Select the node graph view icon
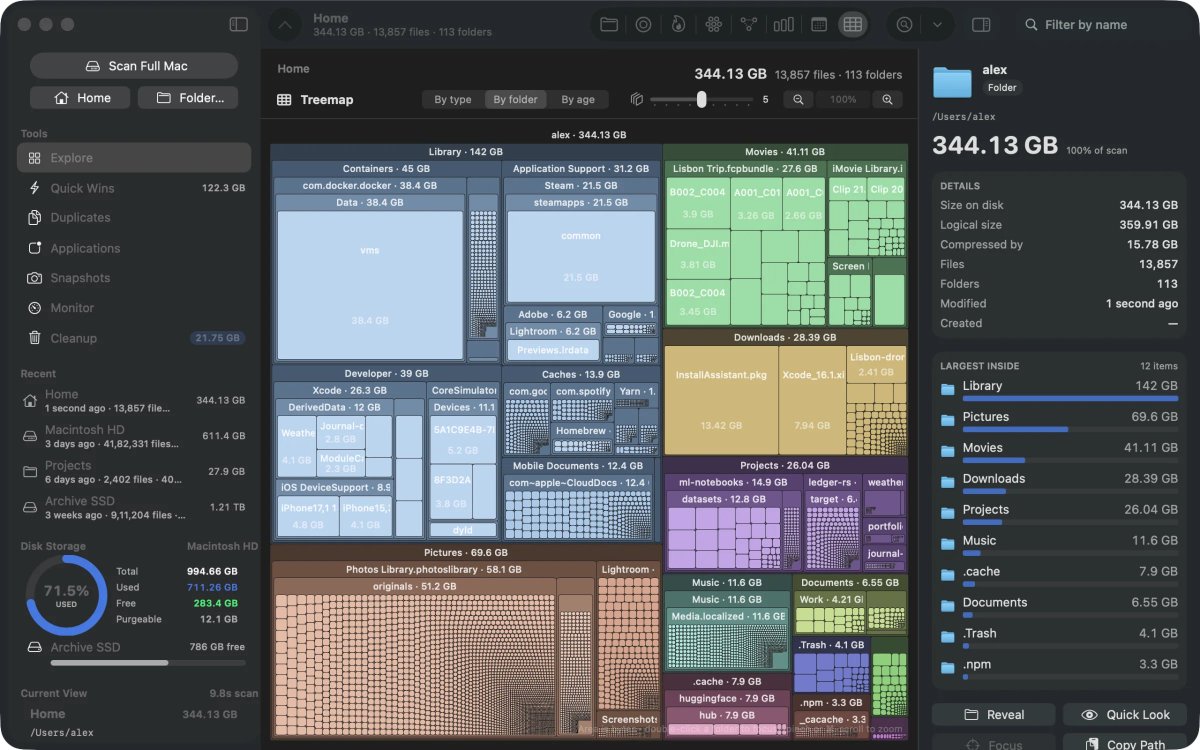 [x=748, y=24]
